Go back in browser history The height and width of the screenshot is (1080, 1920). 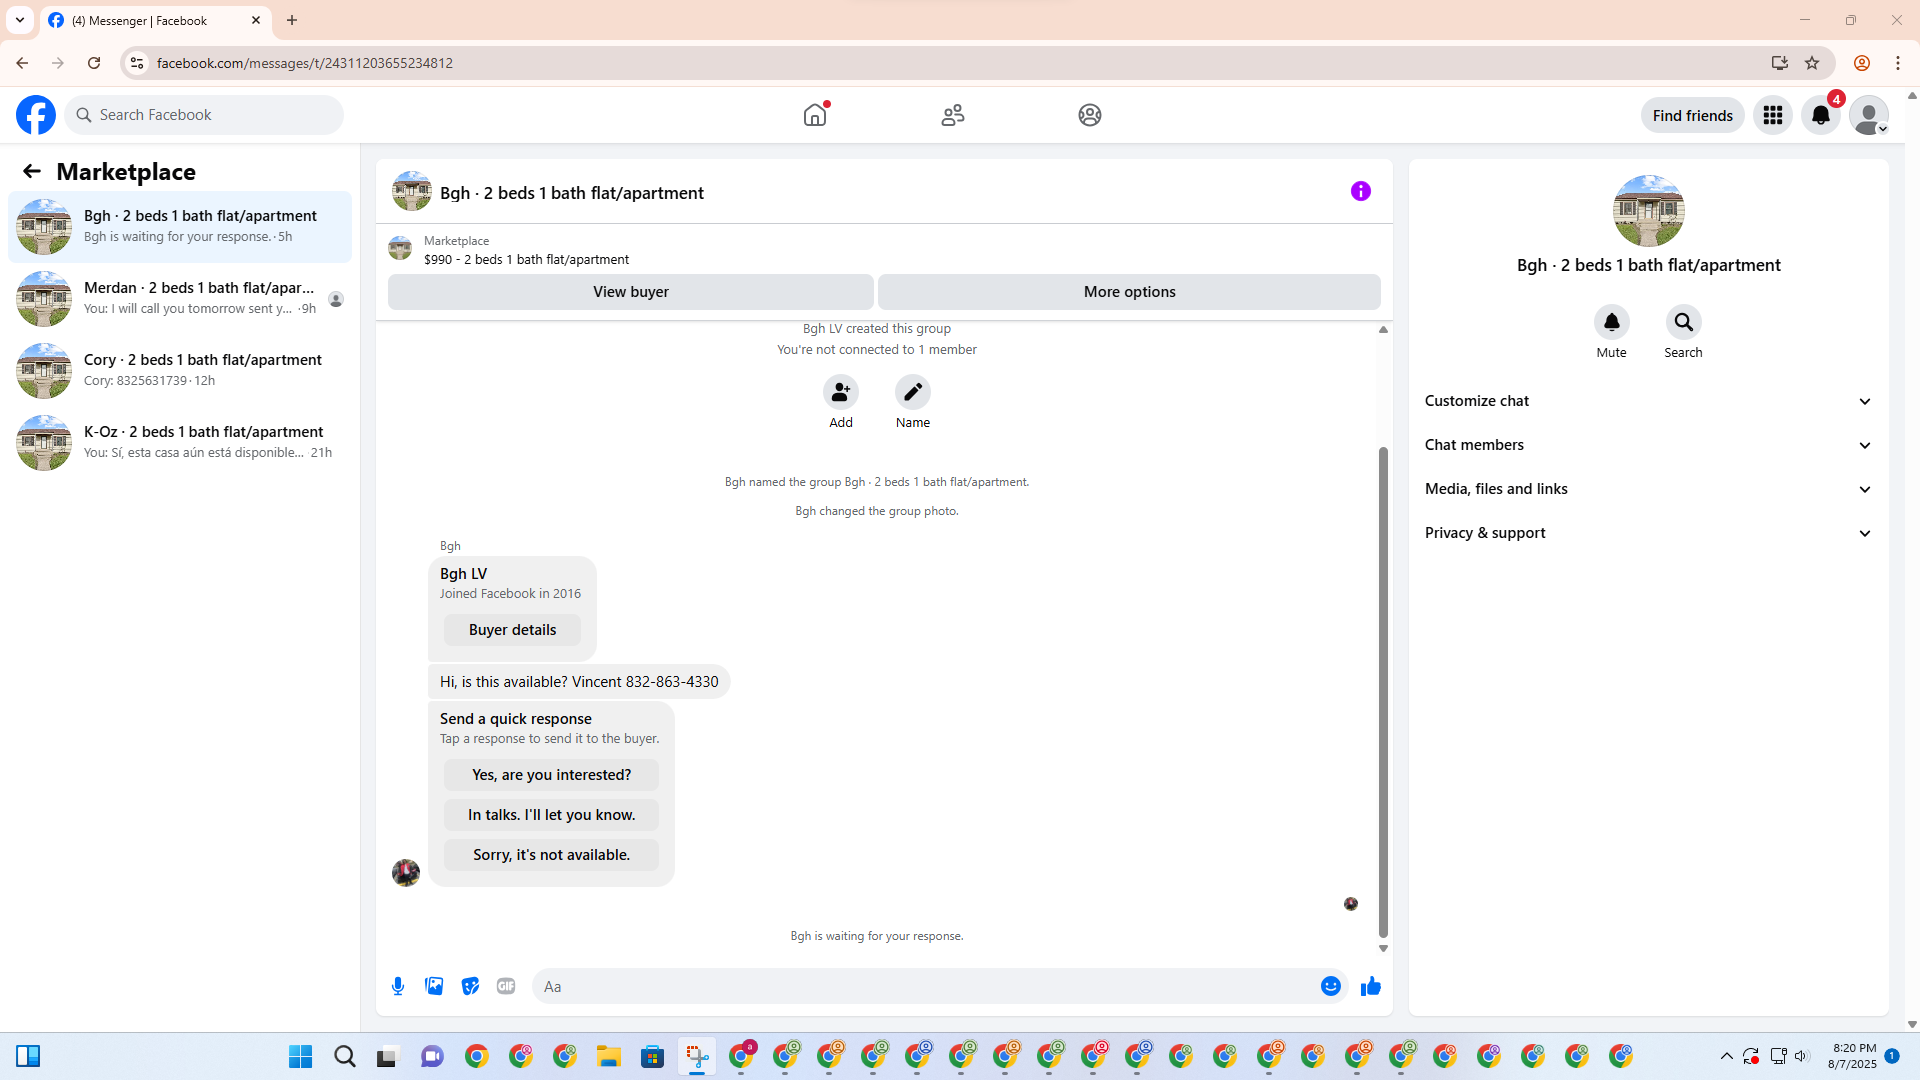tap(22, 63)
